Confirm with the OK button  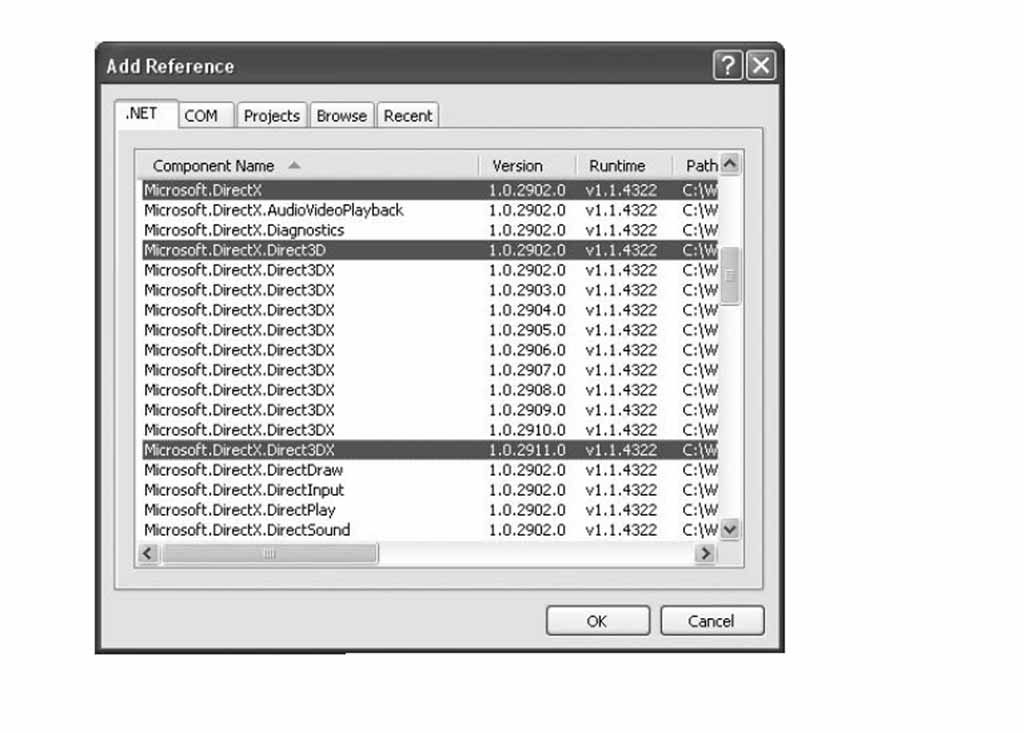coord(598,621)
